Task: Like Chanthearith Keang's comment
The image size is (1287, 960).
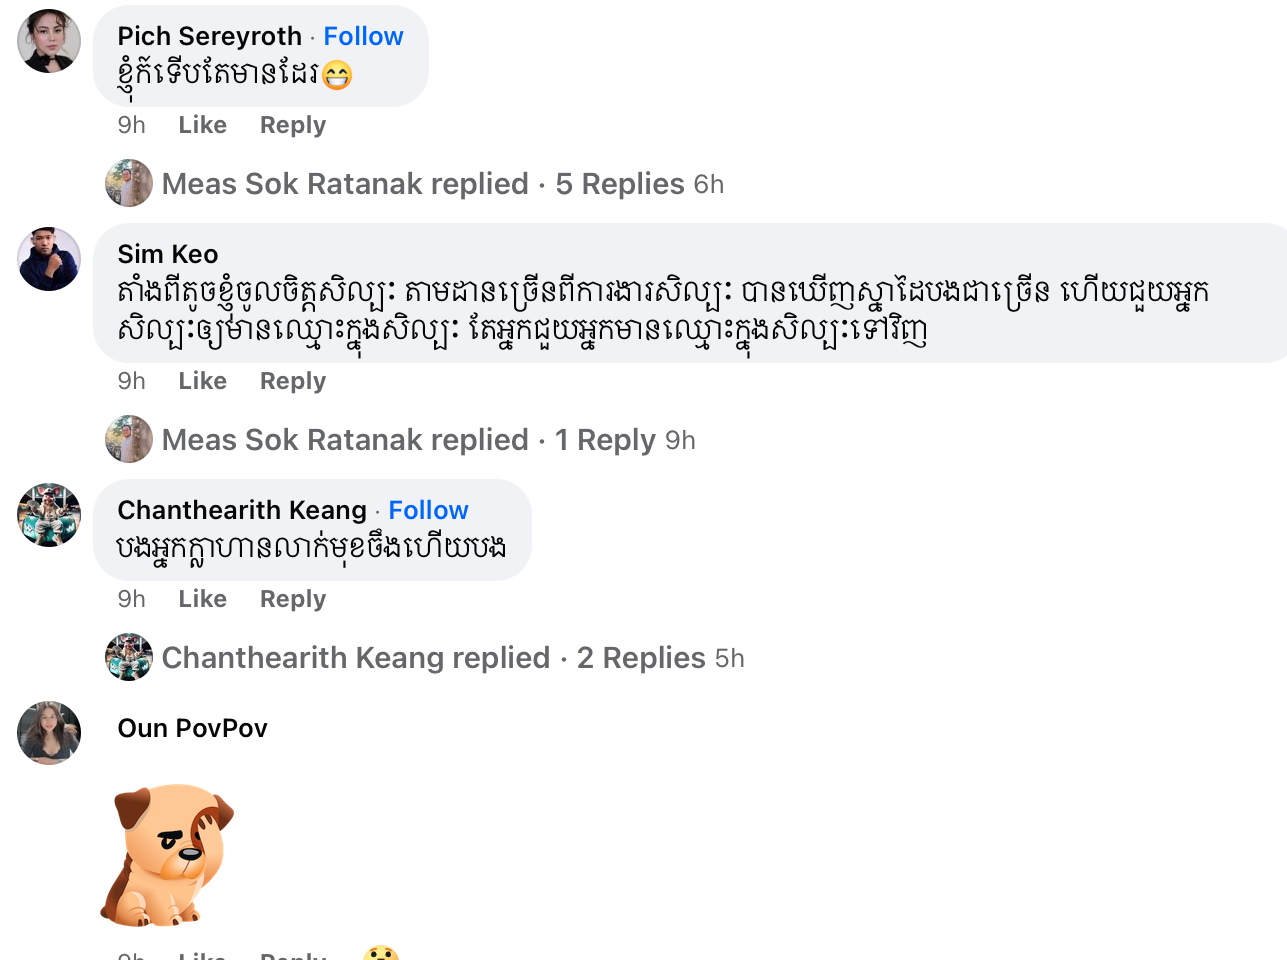Action: [202, 599]
